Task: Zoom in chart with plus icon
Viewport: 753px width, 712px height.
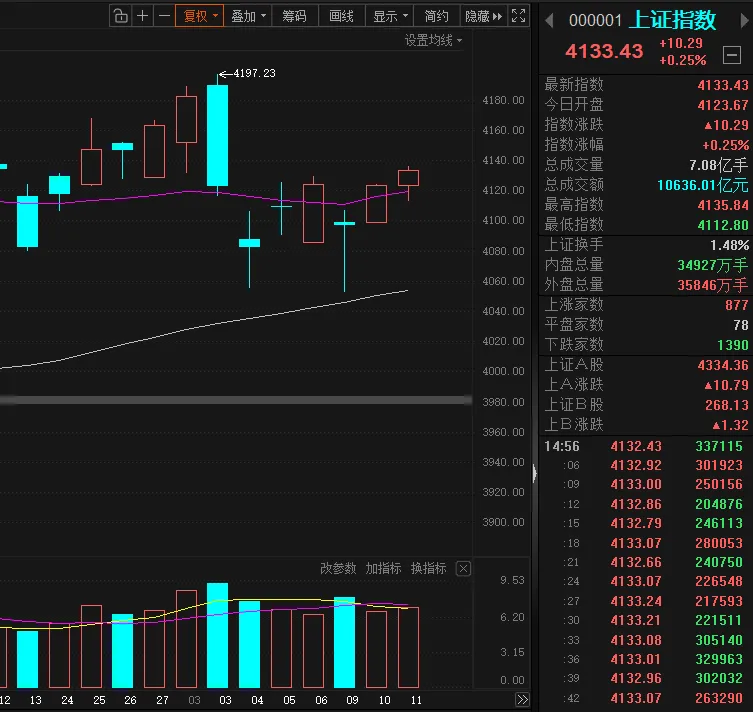Action: (142, 16)
